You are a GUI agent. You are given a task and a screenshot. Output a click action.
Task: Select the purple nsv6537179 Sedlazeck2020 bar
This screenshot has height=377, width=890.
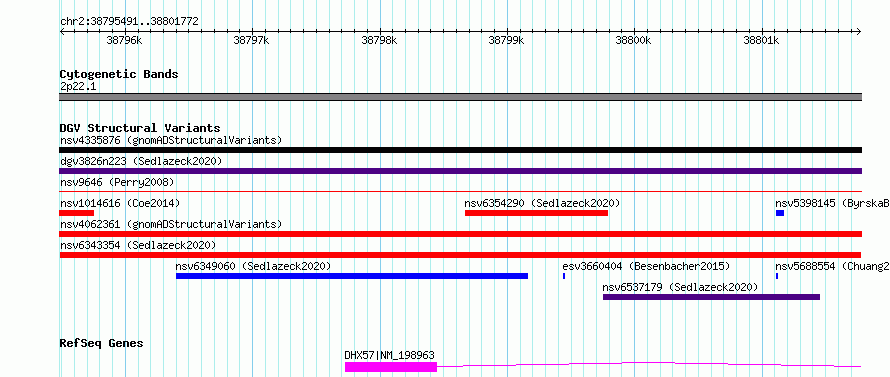711,297
